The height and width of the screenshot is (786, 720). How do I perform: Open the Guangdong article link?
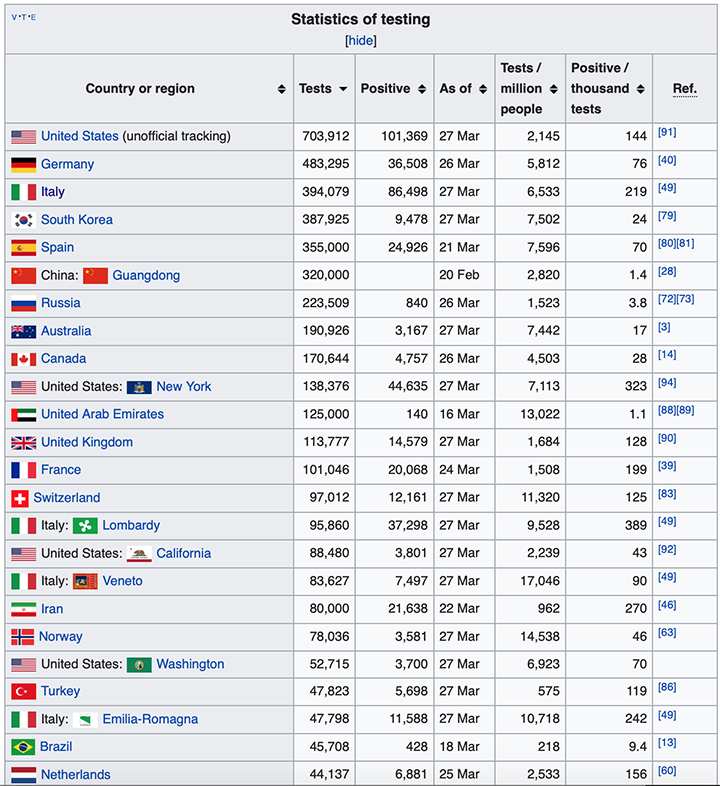(x=146, y=276)
